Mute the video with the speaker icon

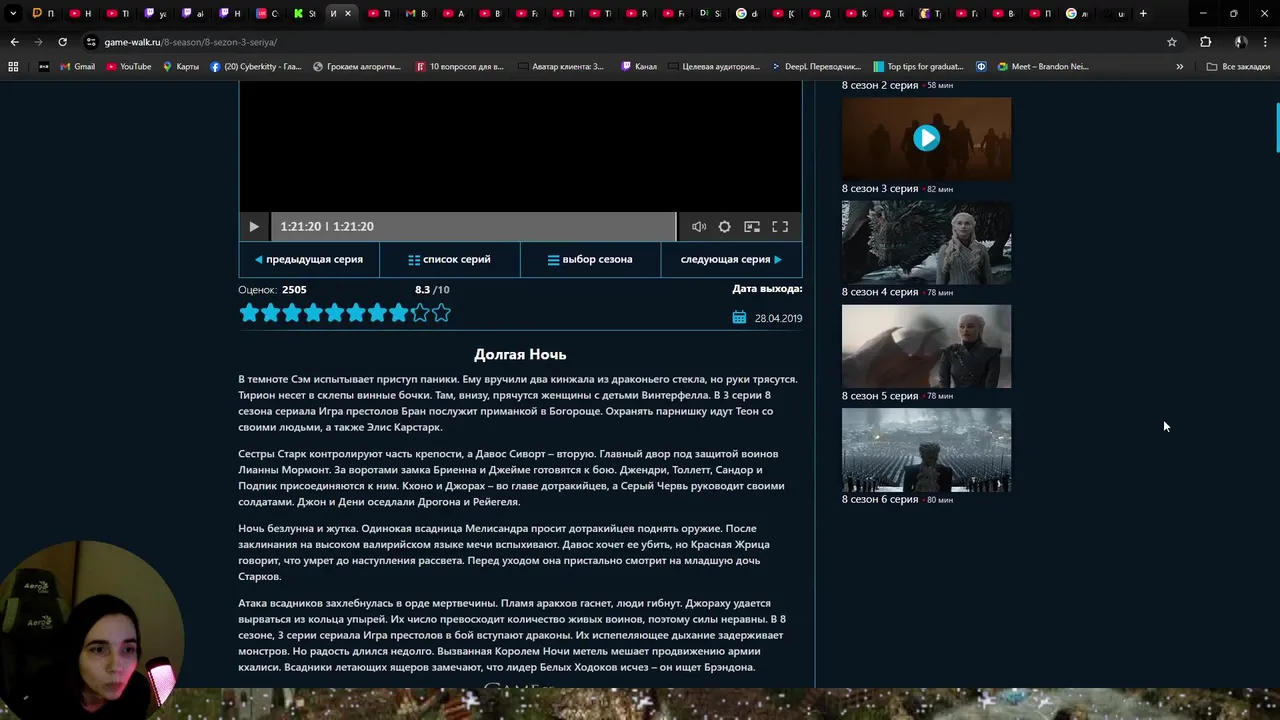(699, 227)
